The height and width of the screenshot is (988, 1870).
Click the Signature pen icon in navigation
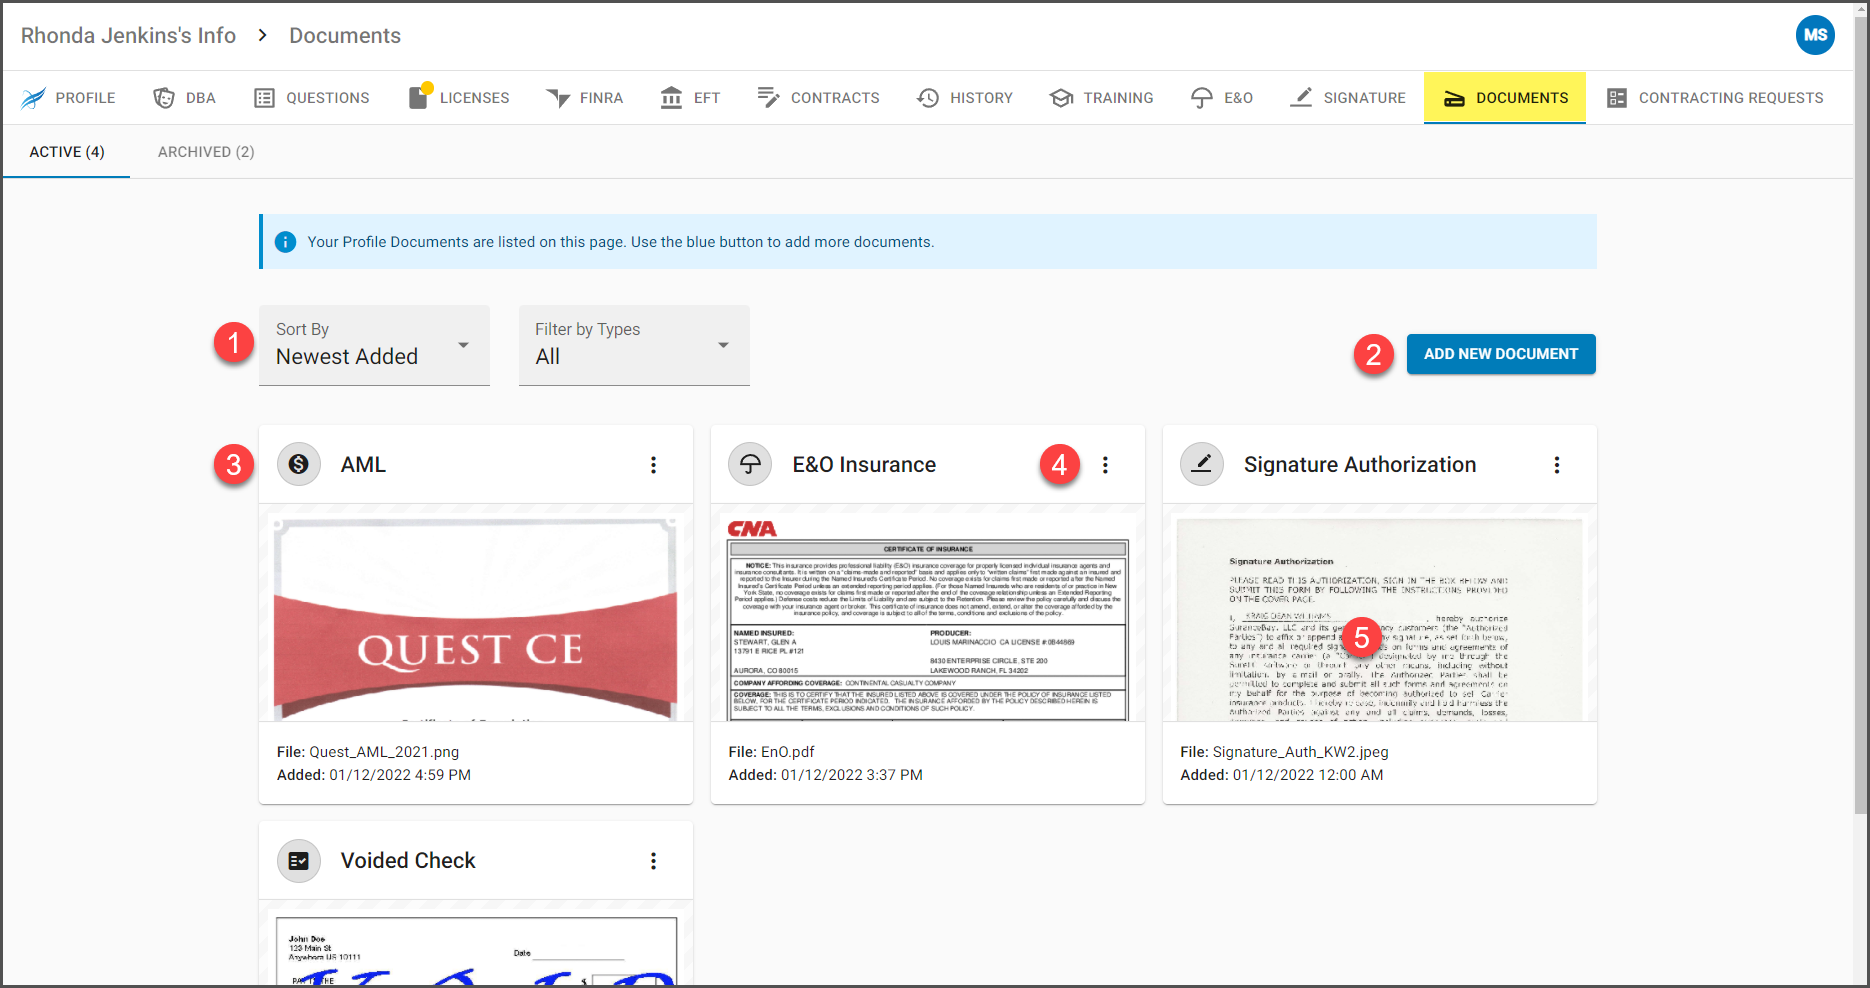[x=1301, y=97]
